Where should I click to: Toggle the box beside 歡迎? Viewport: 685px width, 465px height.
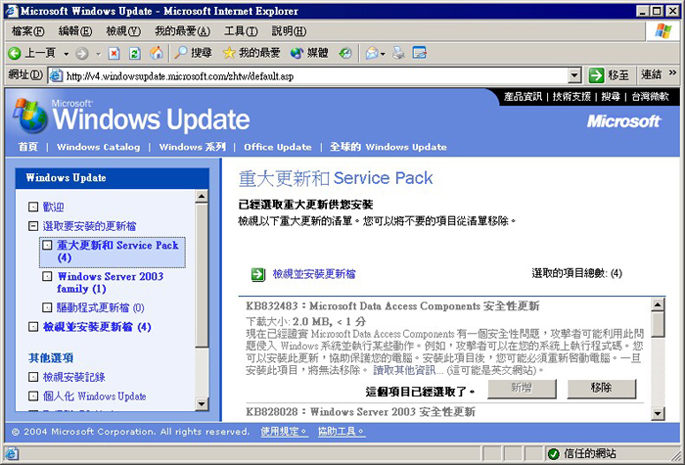pyautogui.click(x=33, y=207)
